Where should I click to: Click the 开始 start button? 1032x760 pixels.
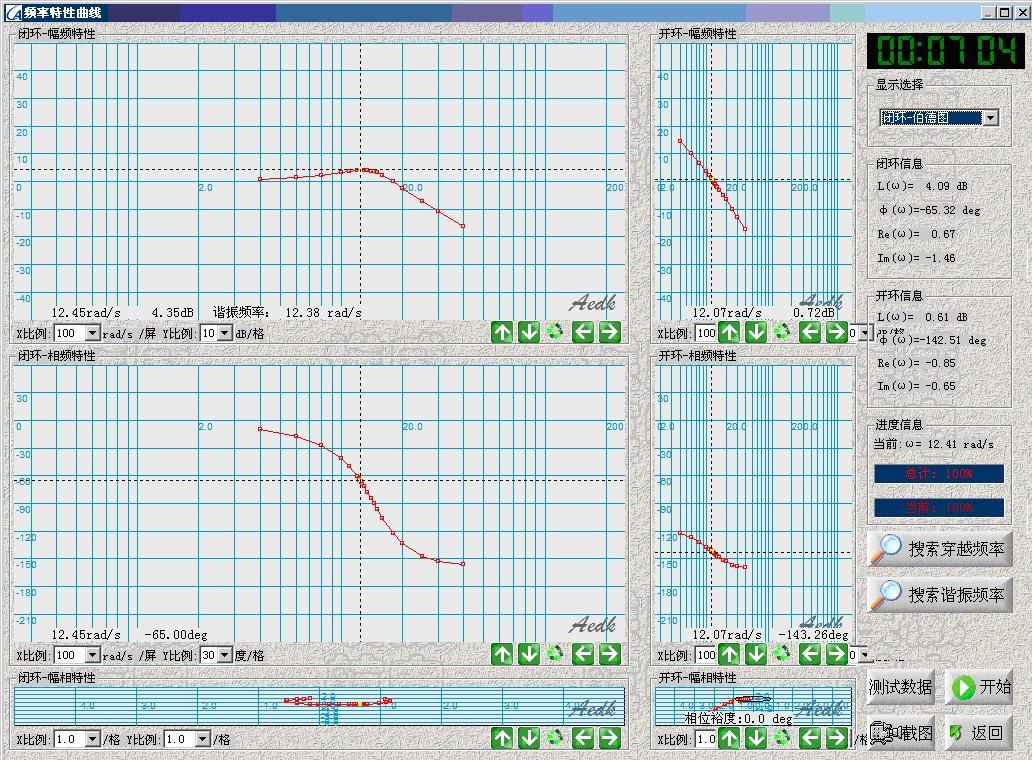(979, 687)
